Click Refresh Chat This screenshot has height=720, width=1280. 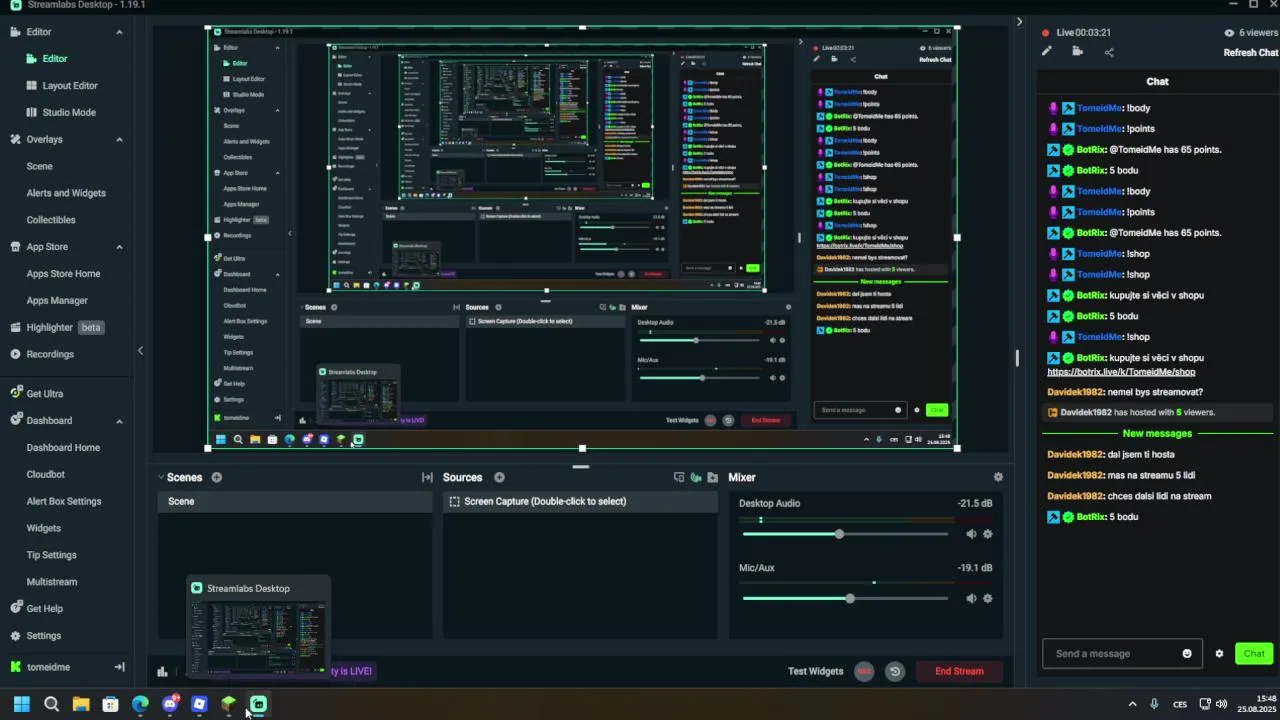click(1250, 53)
